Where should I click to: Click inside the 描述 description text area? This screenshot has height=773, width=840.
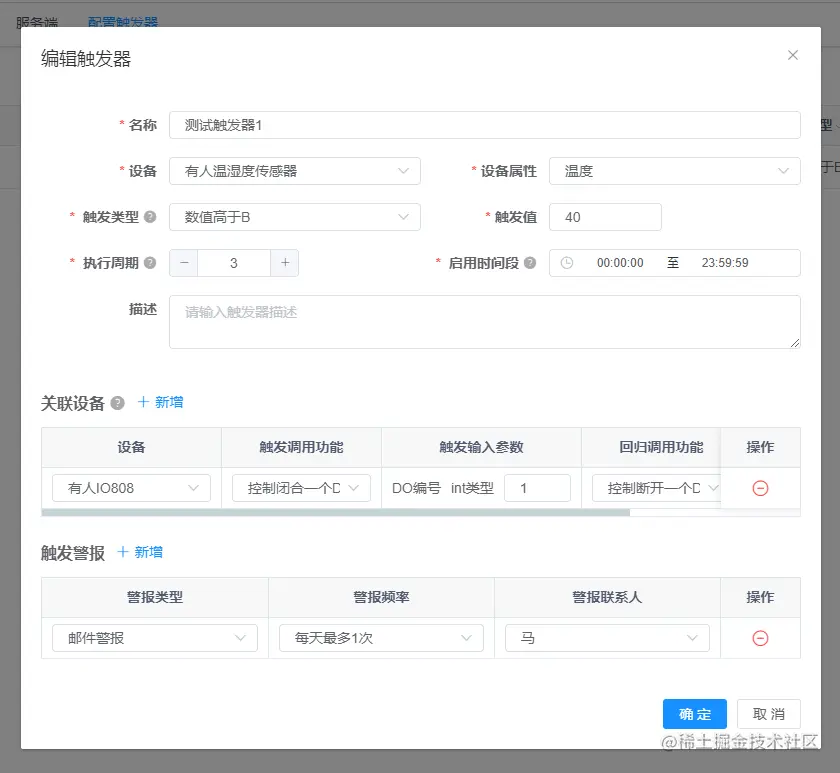[x=484, y=320]
